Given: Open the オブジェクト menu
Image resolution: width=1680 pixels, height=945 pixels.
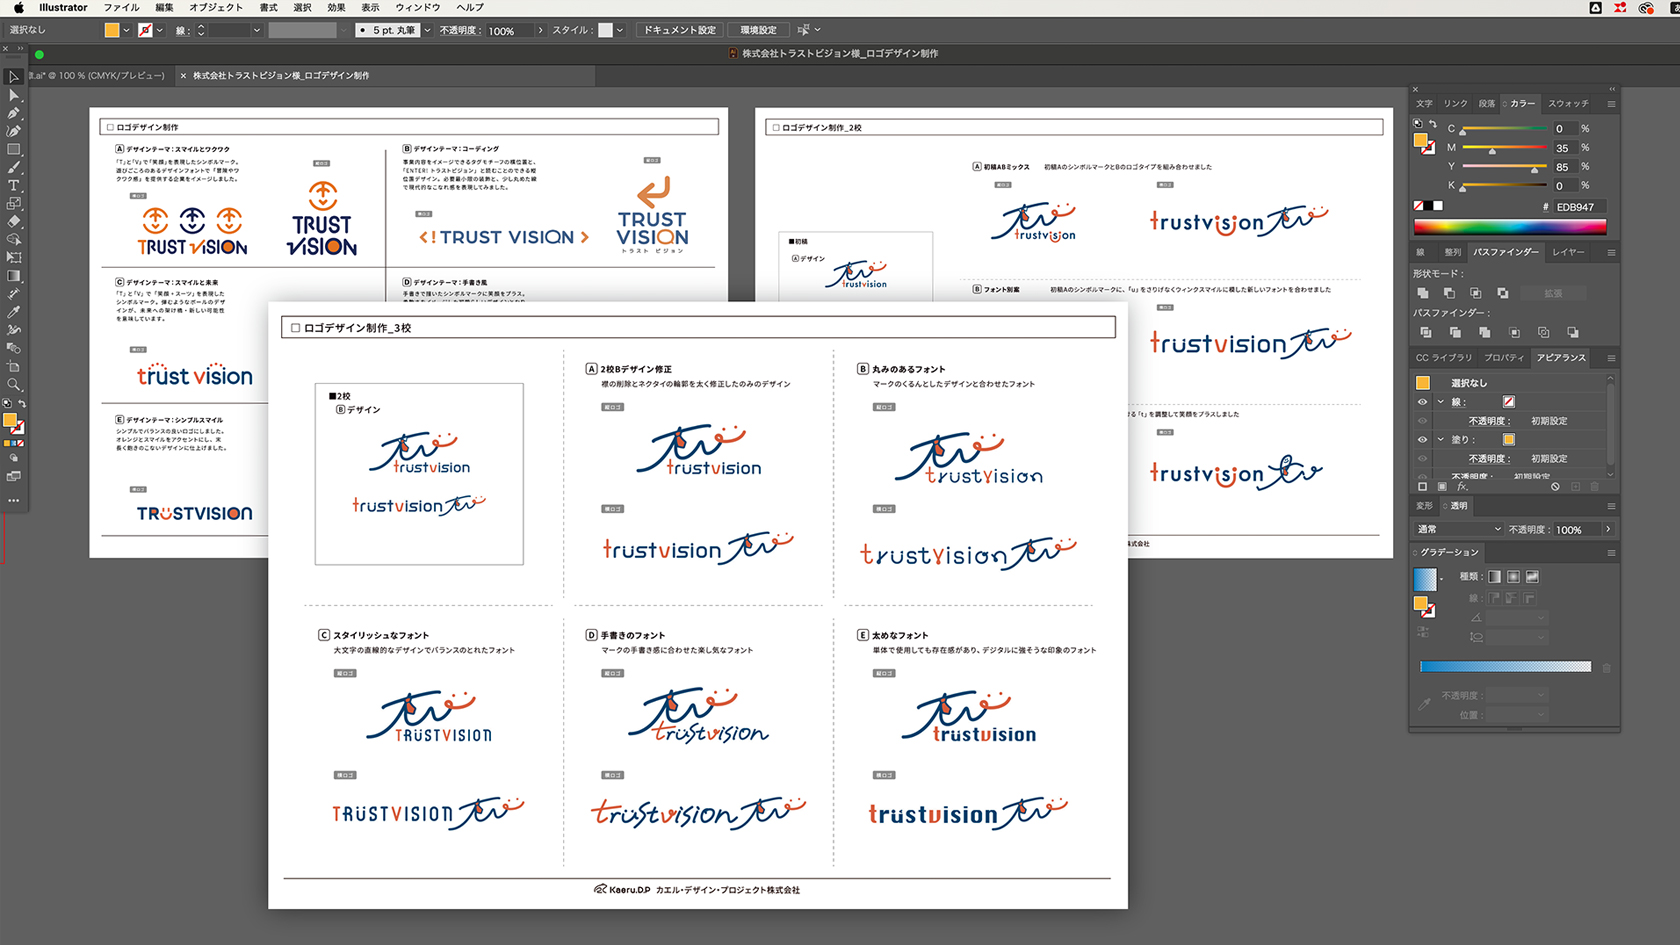Looking at the screenshot, I should click(x=216, y=7).
